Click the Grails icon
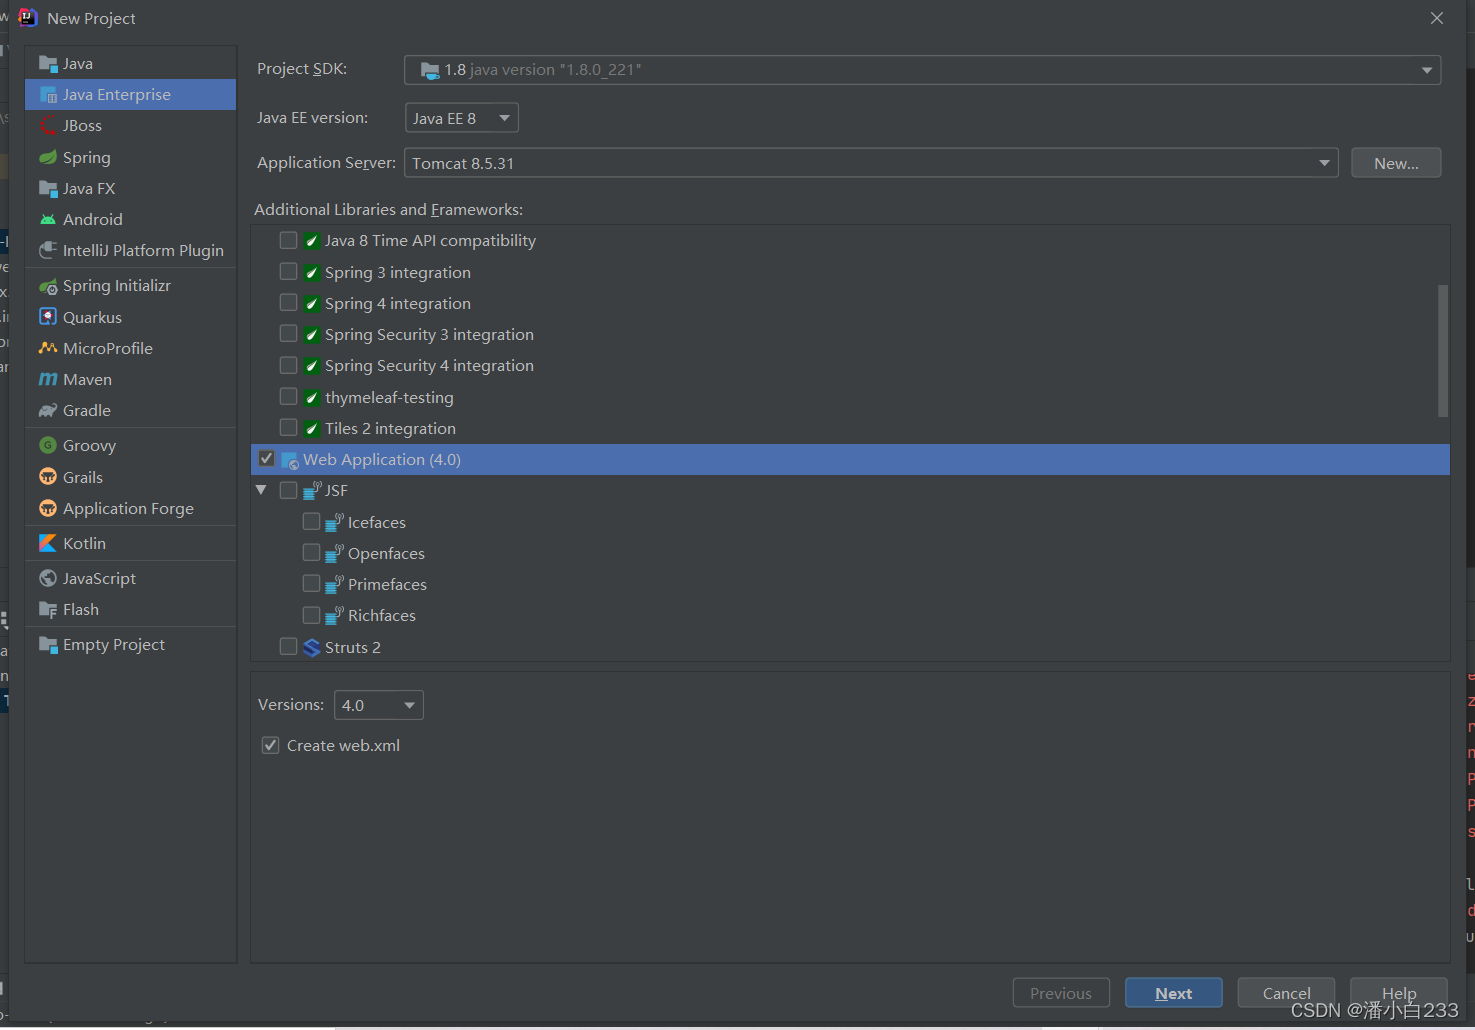This screenshot has width=1475, height=1030. (48, 477)
